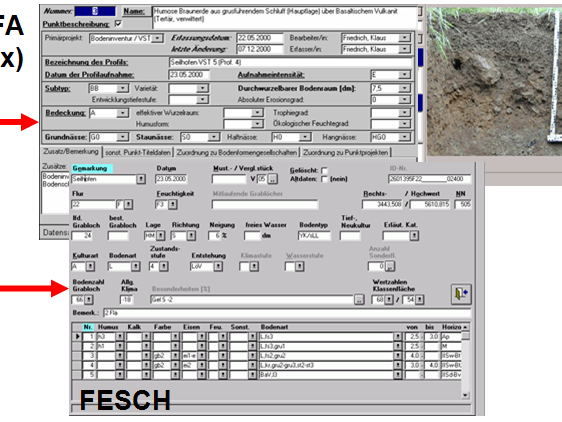562x422 pixels.
Task: Click the table scrollbar down arrow
Action: click(465, 395)
